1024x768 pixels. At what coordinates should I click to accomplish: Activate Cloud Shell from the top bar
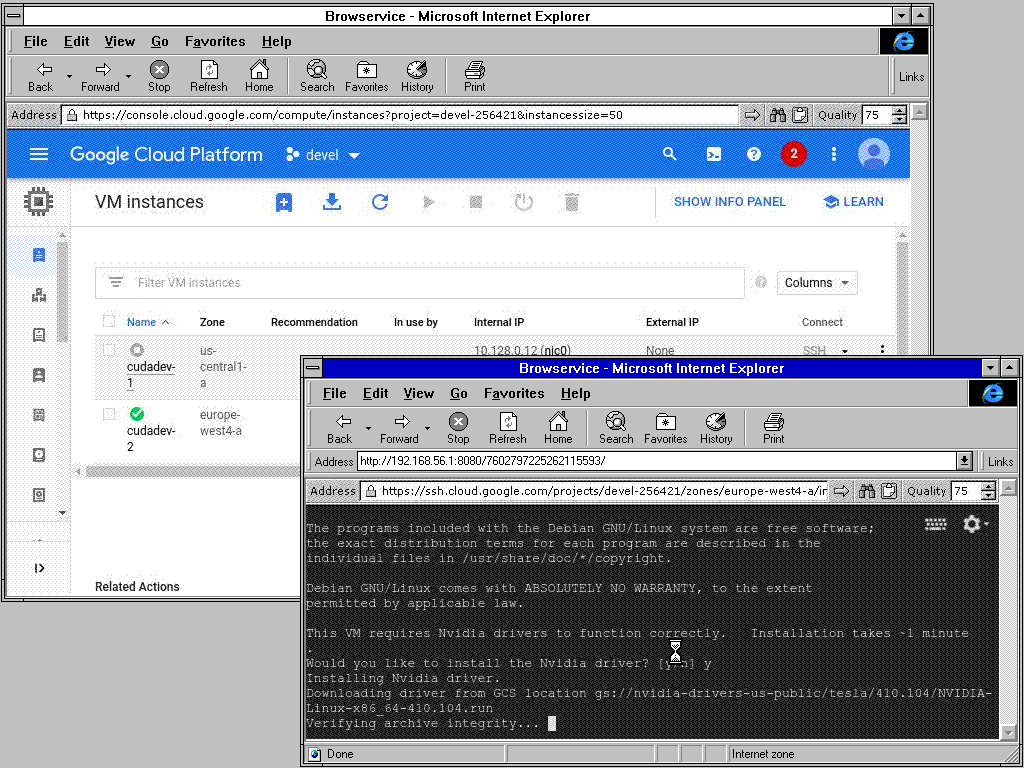[714, 154]
